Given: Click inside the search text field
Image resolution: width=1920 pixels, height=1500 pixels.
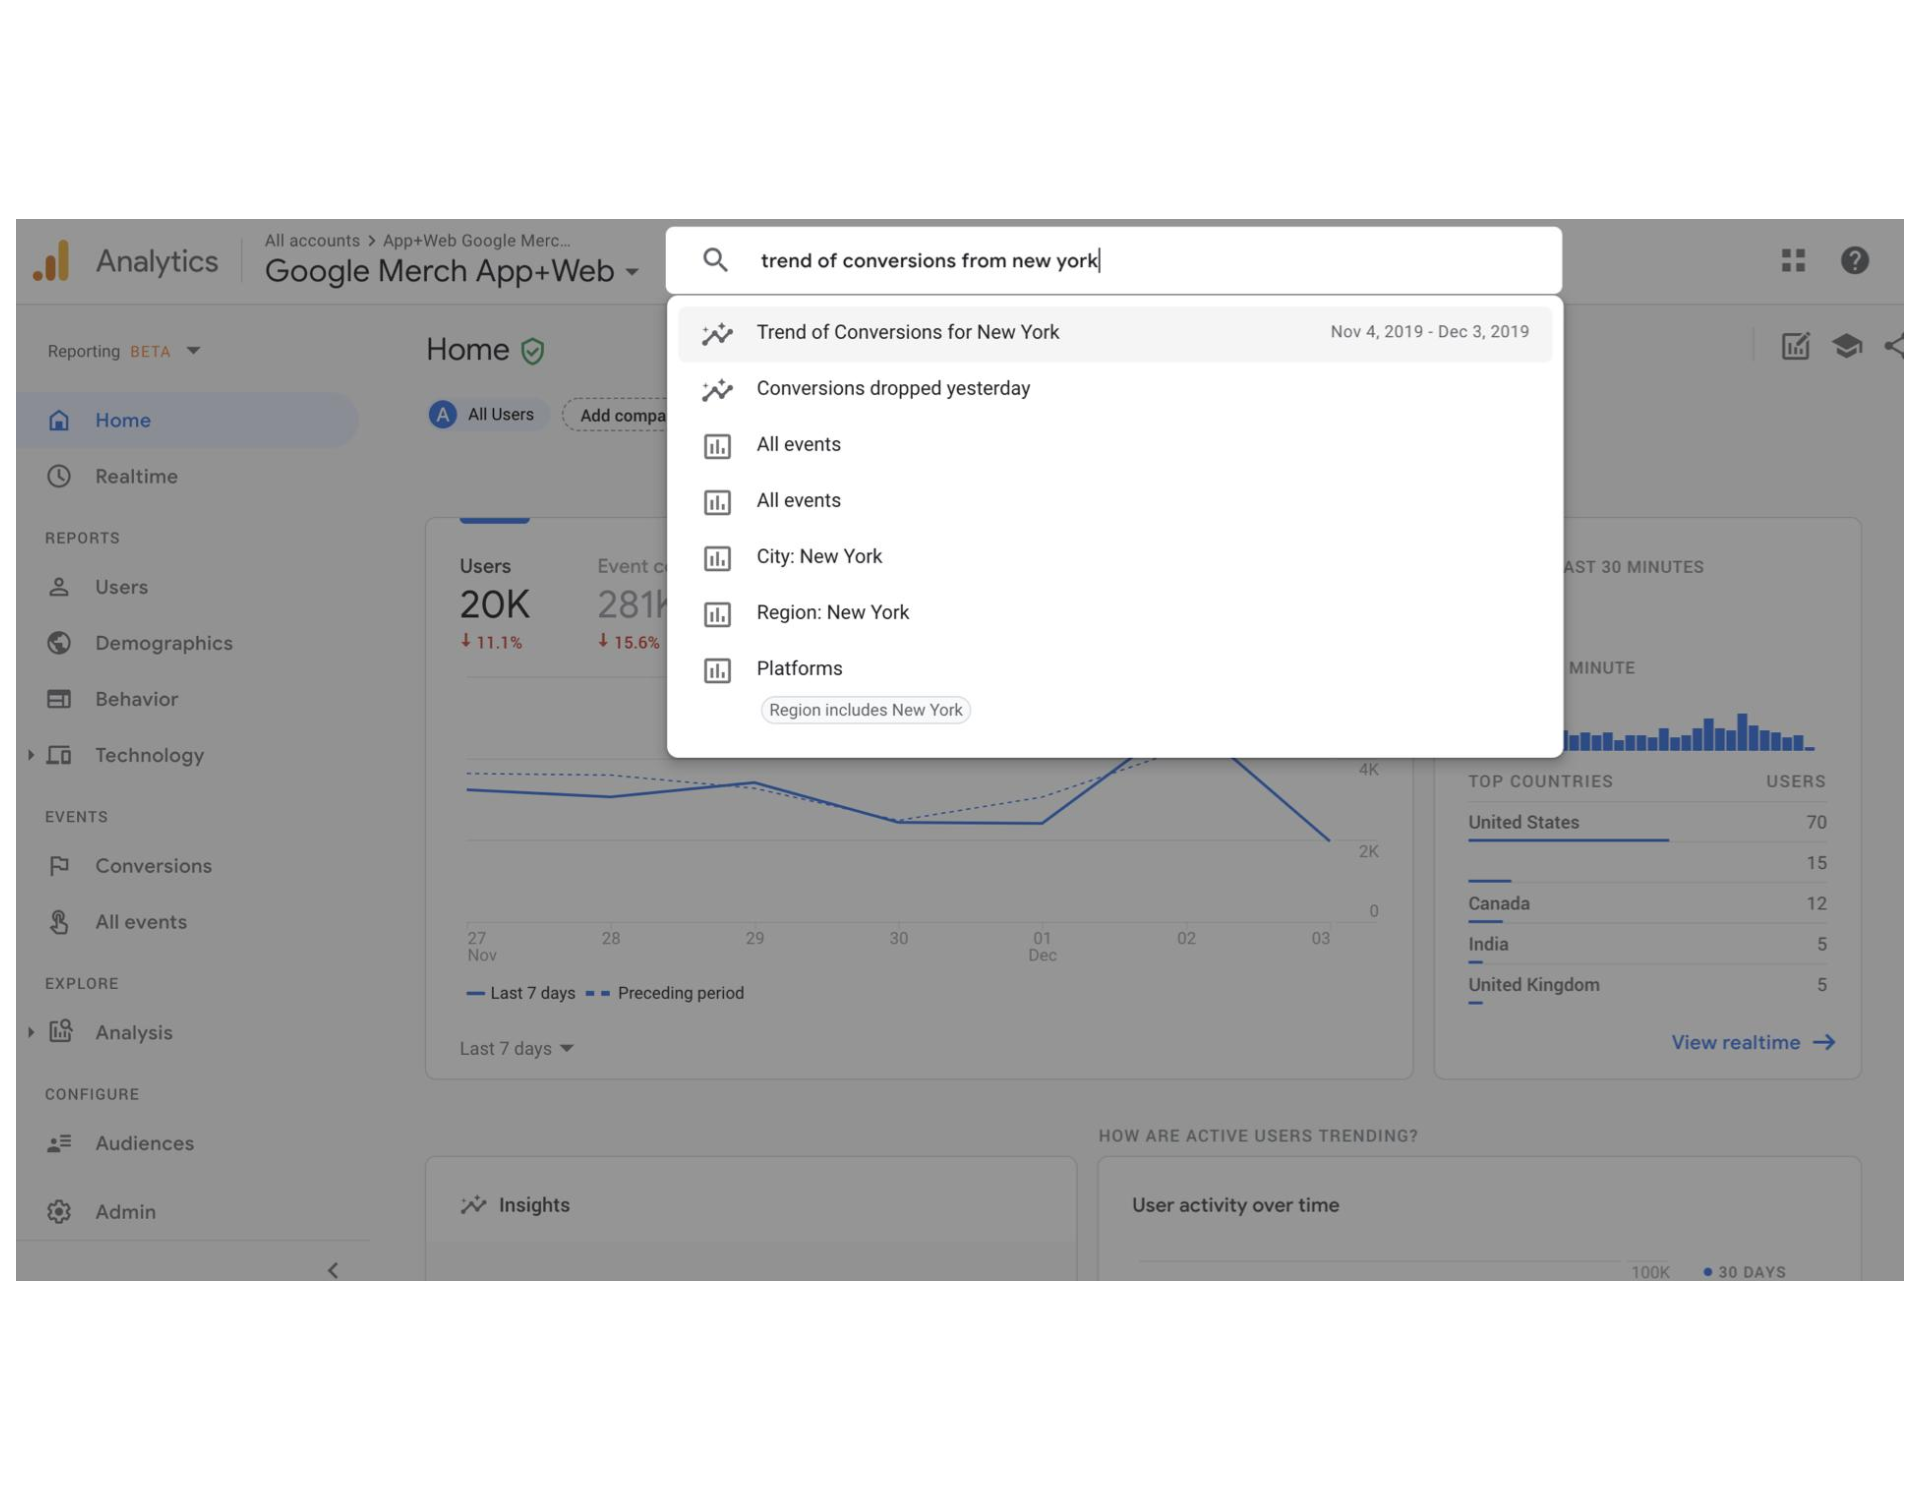Looking at the screenshot, I should coord(1300,261).
